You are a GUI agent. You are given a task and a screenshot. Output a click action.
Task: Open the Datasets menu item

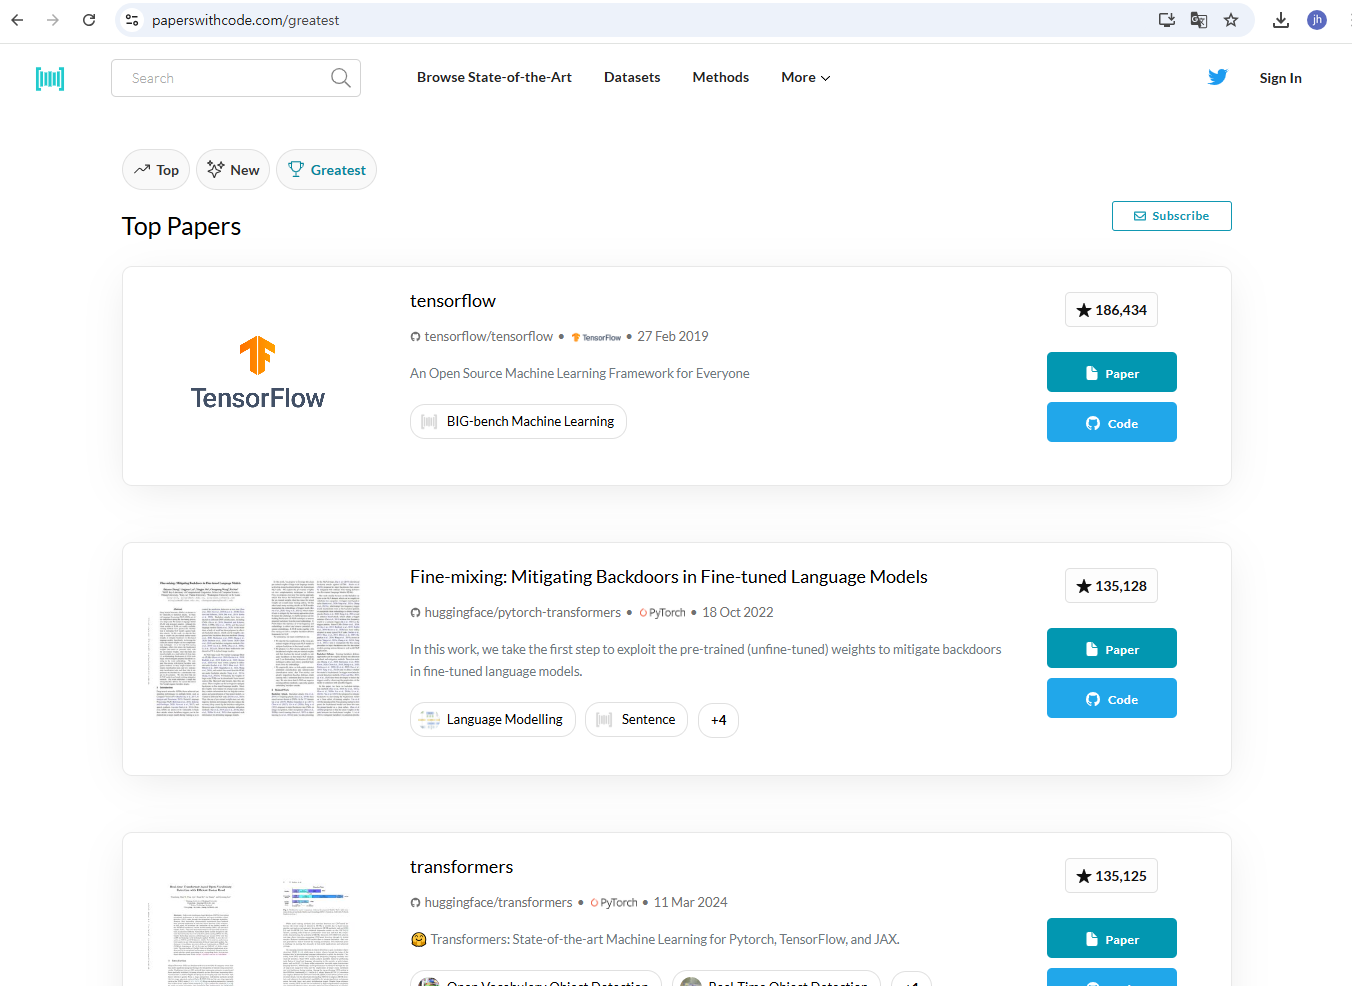pyautogui.click(x=632, y=77)
